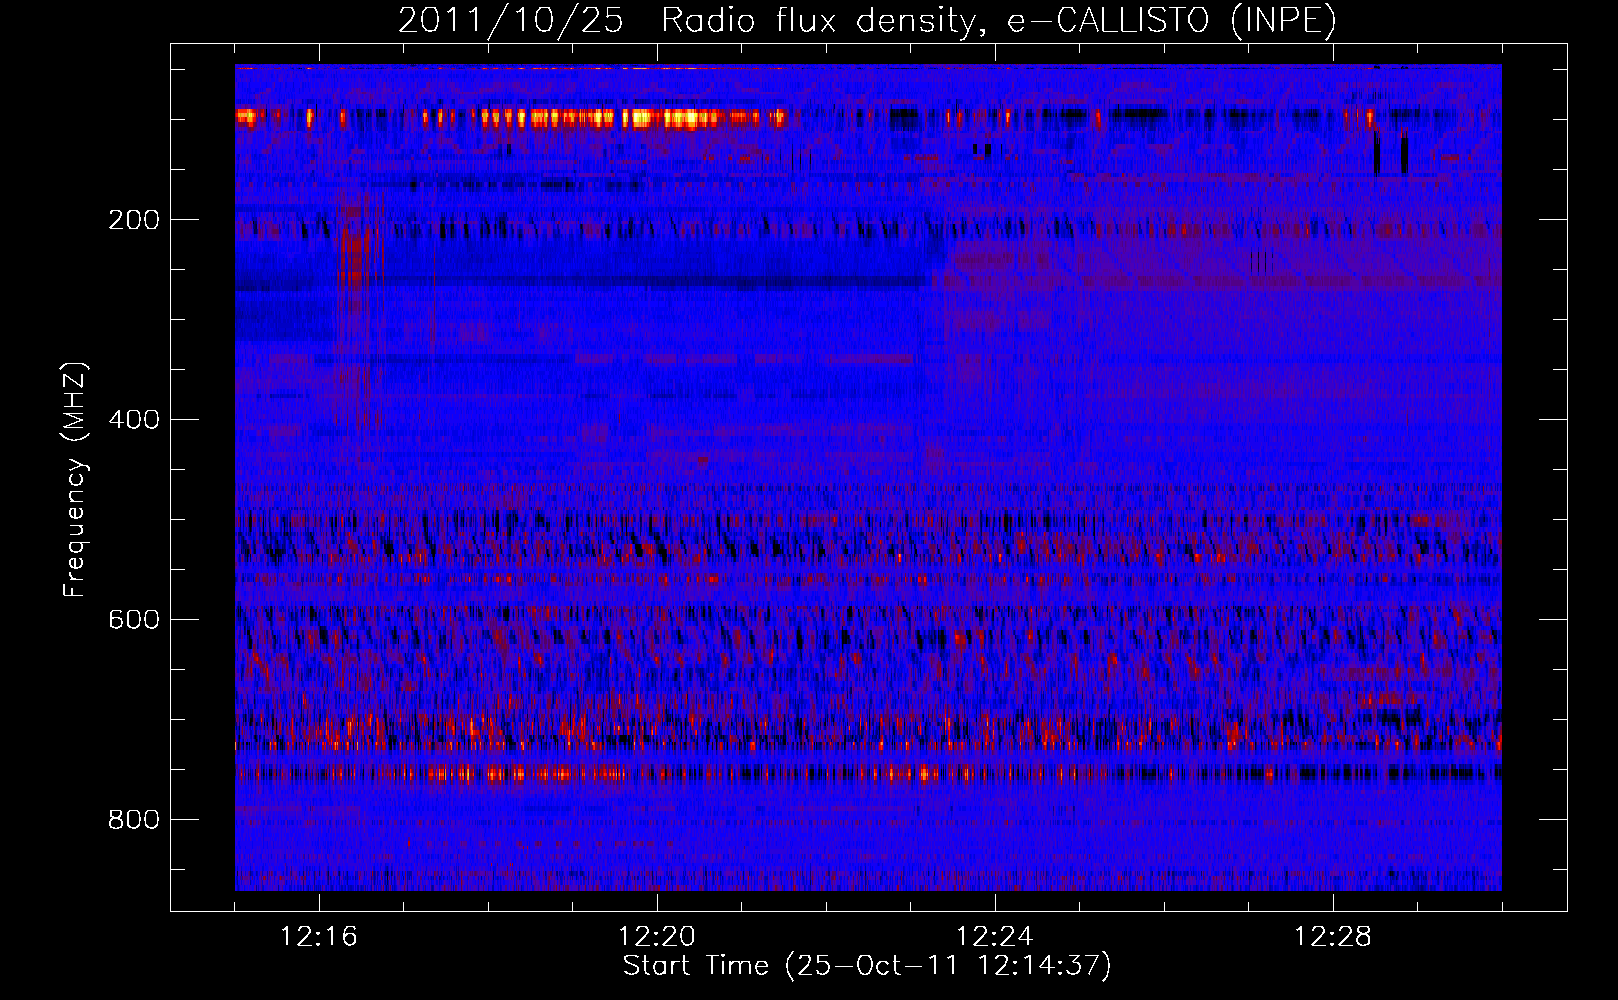Click the 12:28 time tick label
The width and height of the screenshot is (1618, 1000).
point(1333,937)
